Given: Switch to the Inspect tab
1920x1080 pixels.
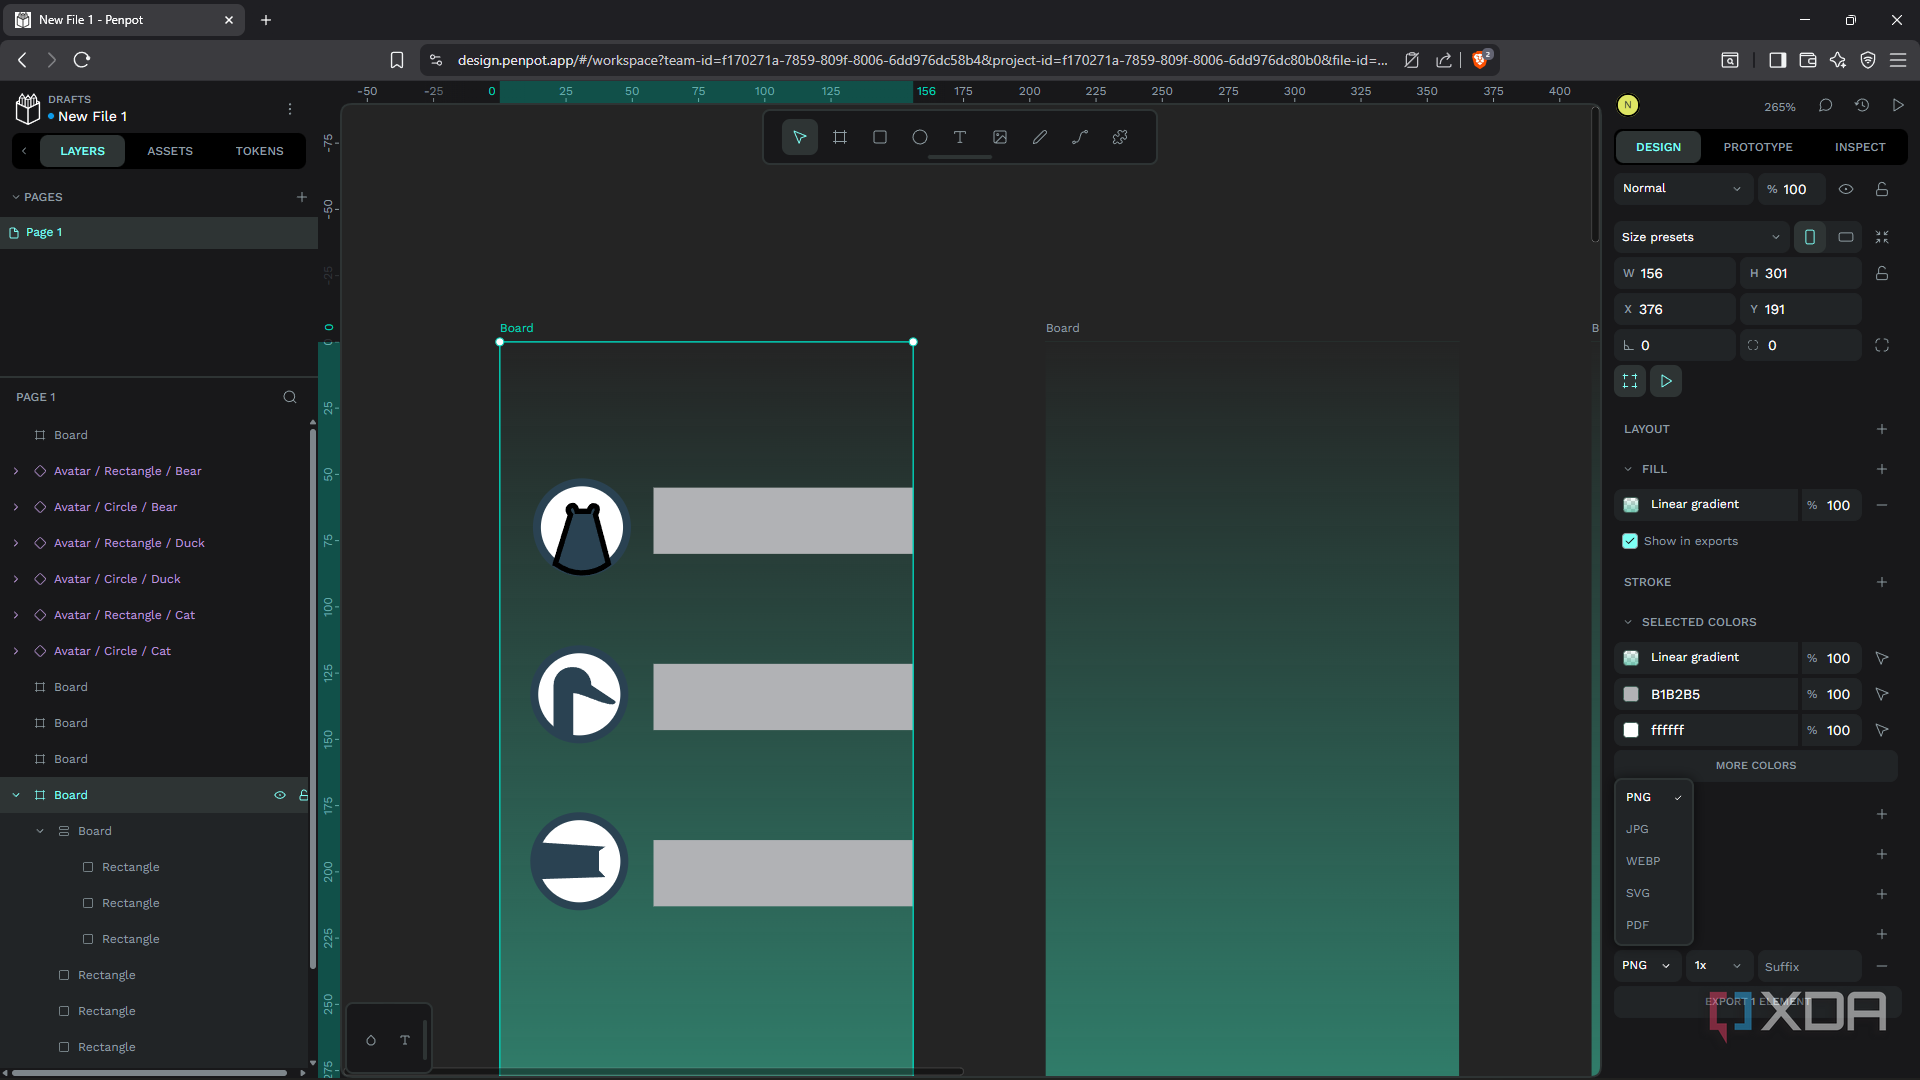Looking at the screenshot, I should (1860, 147).
